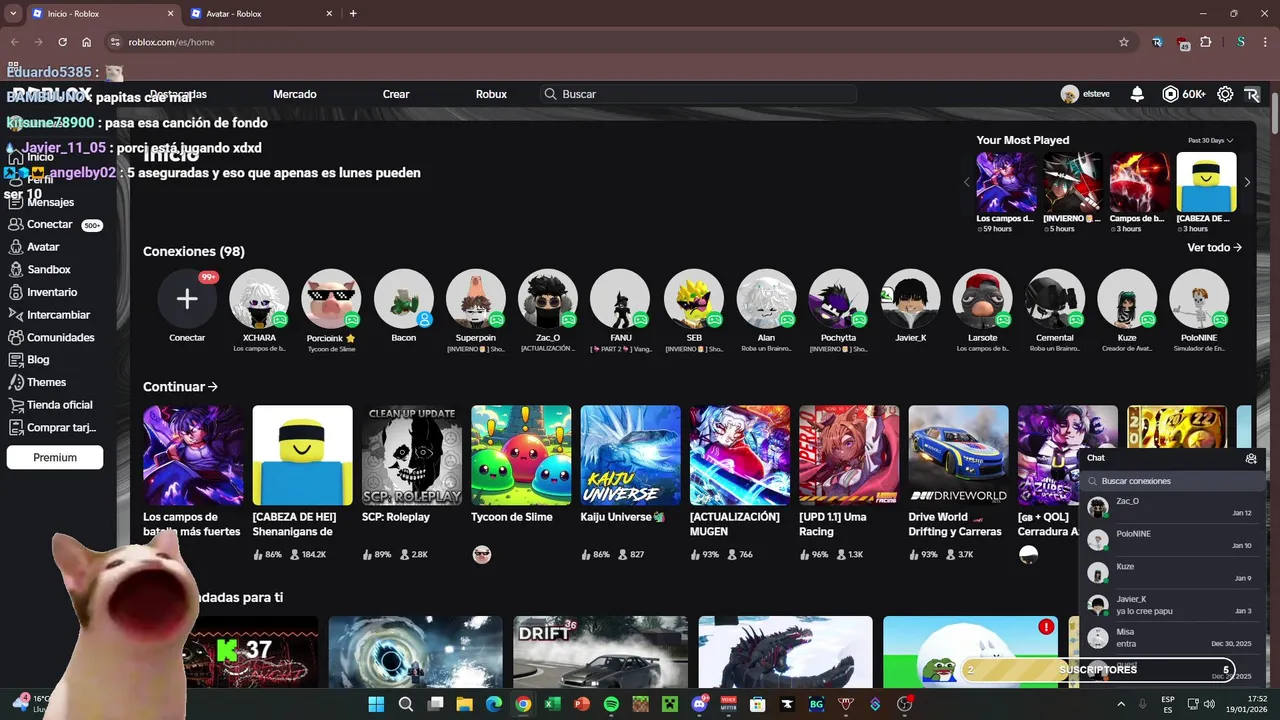Show next Most Played games arrow
Screen dimensions: 1280x720
click(1247, 182)
